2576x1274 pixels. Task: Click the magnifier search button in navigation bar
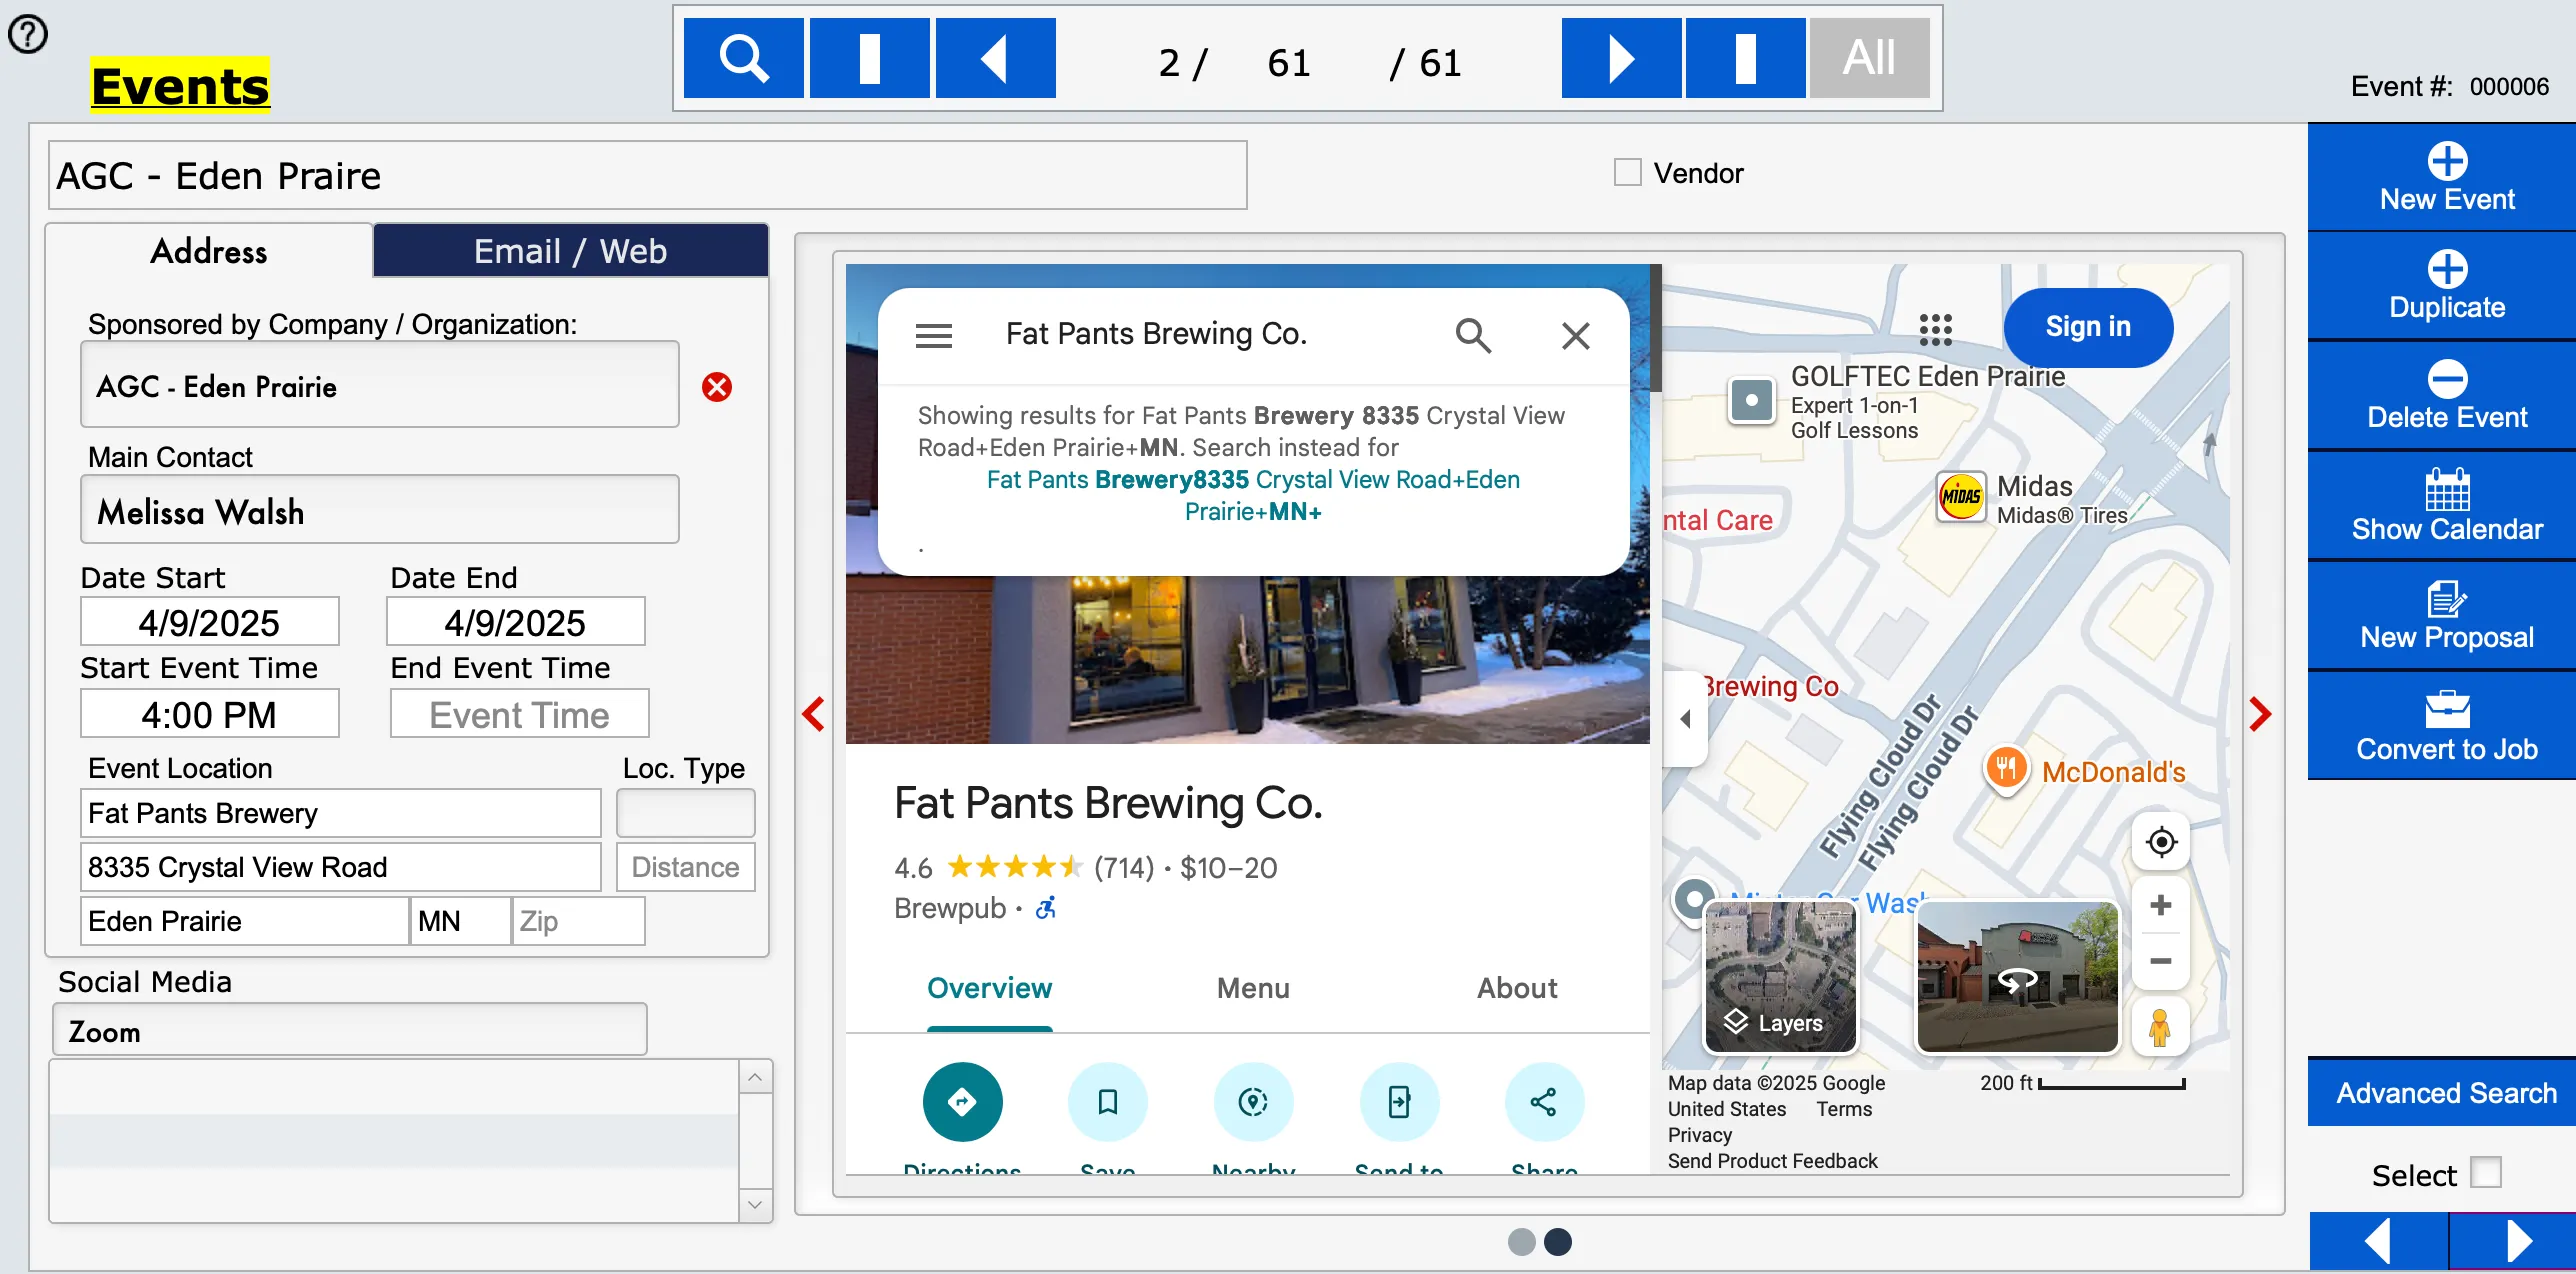tap(743, 58)
